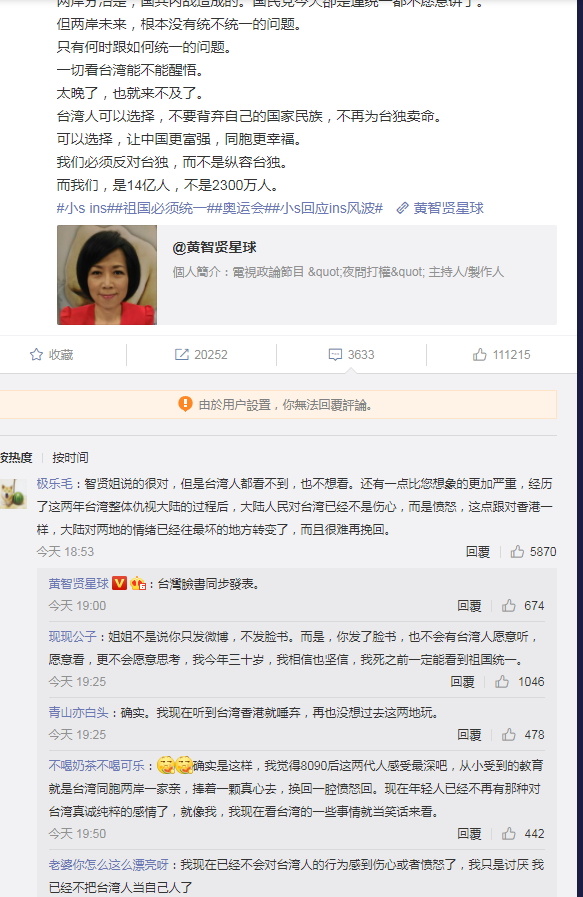Open commenter 老婆你怎么这么漂亮呀's profile
The image size is (583, 897).
[x=109, y=864]
